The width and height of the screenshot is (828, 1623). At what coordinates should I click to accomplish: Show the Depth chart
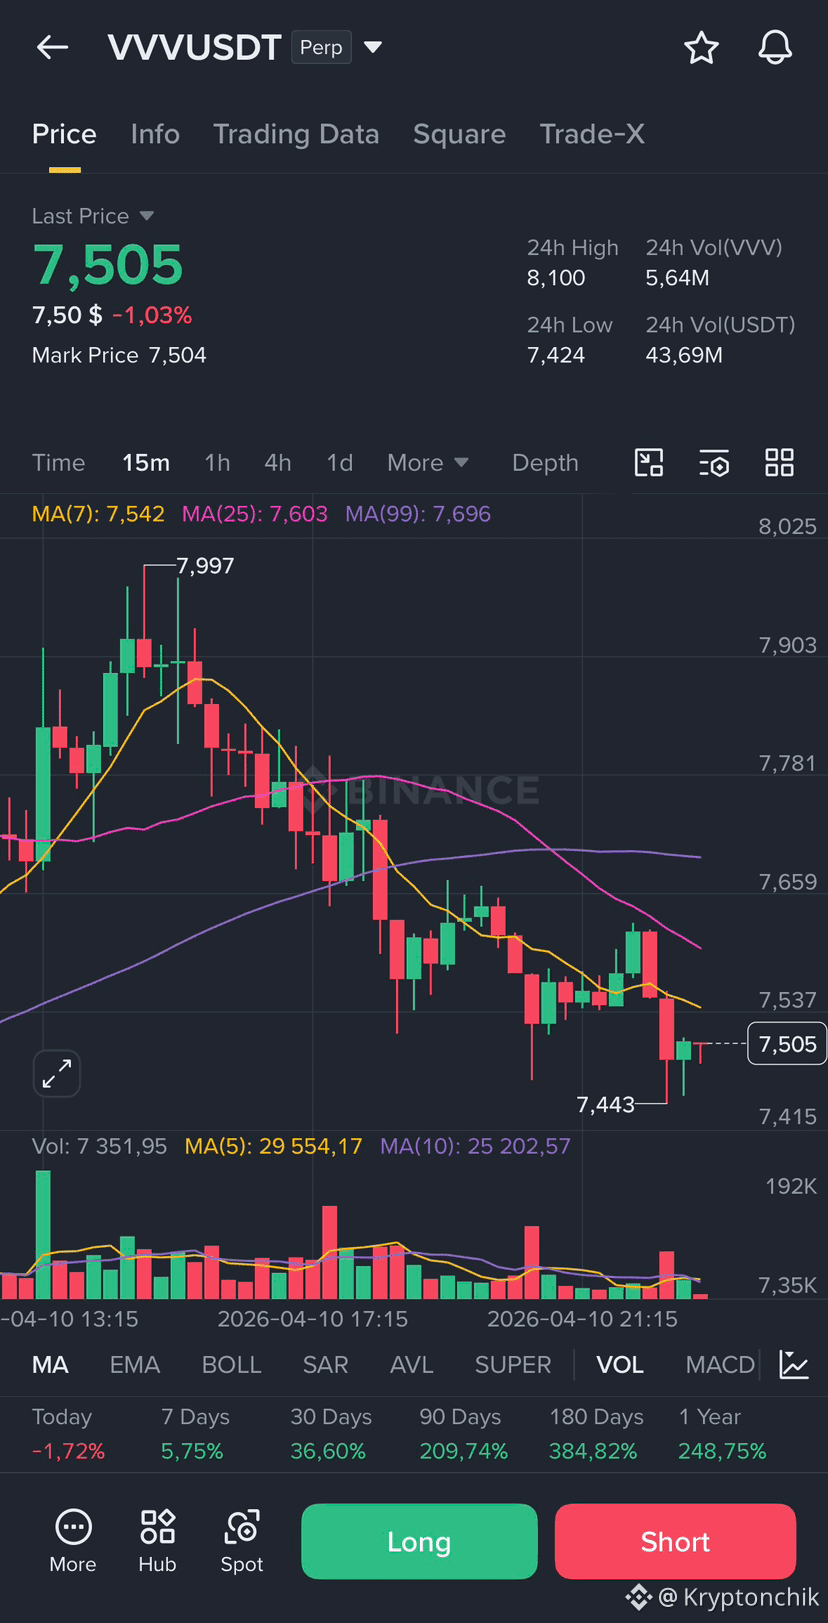coord(545,463)
